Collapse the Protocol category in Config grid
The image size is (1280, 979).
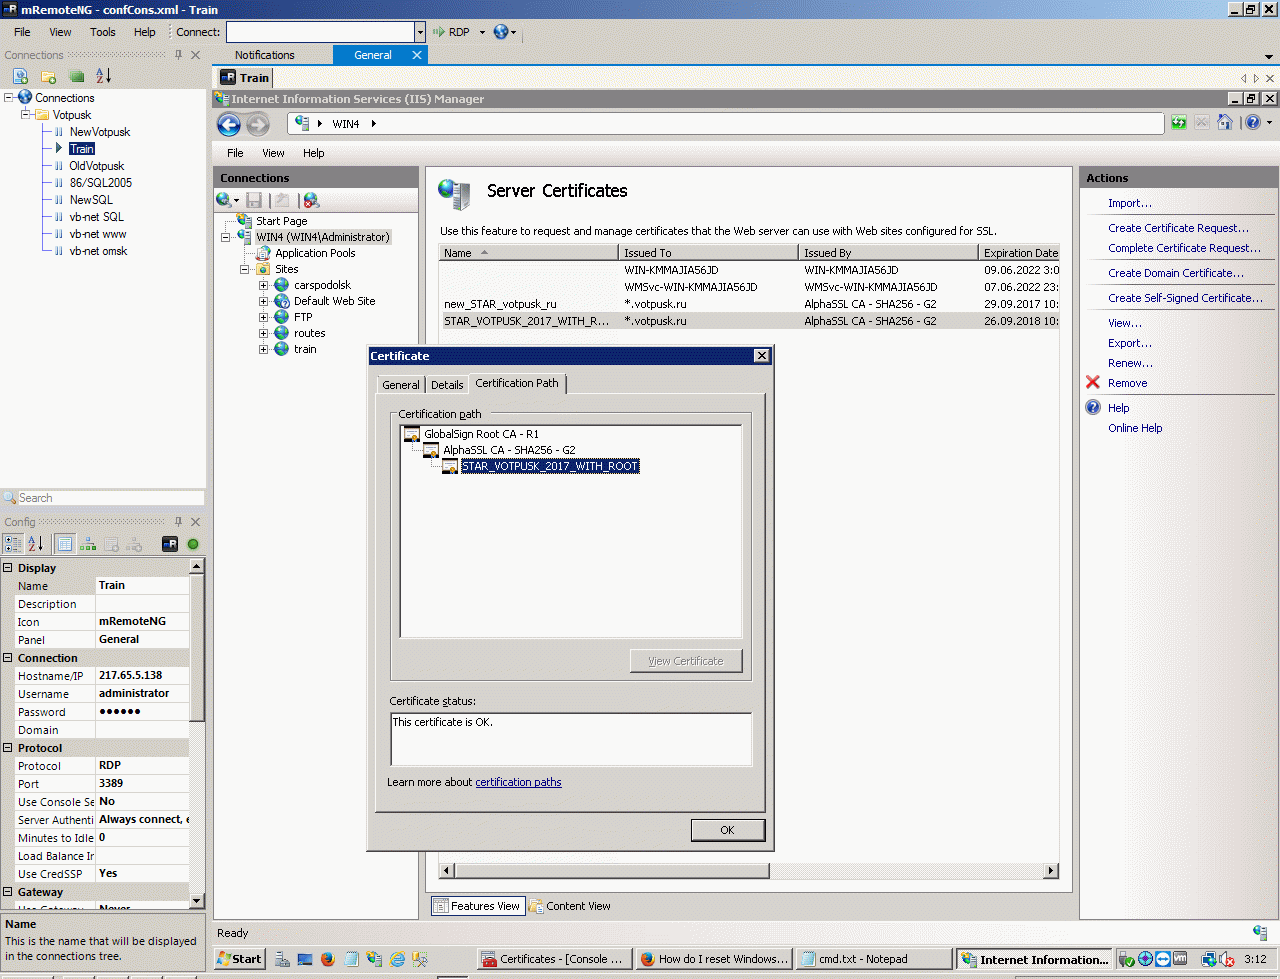8,748
